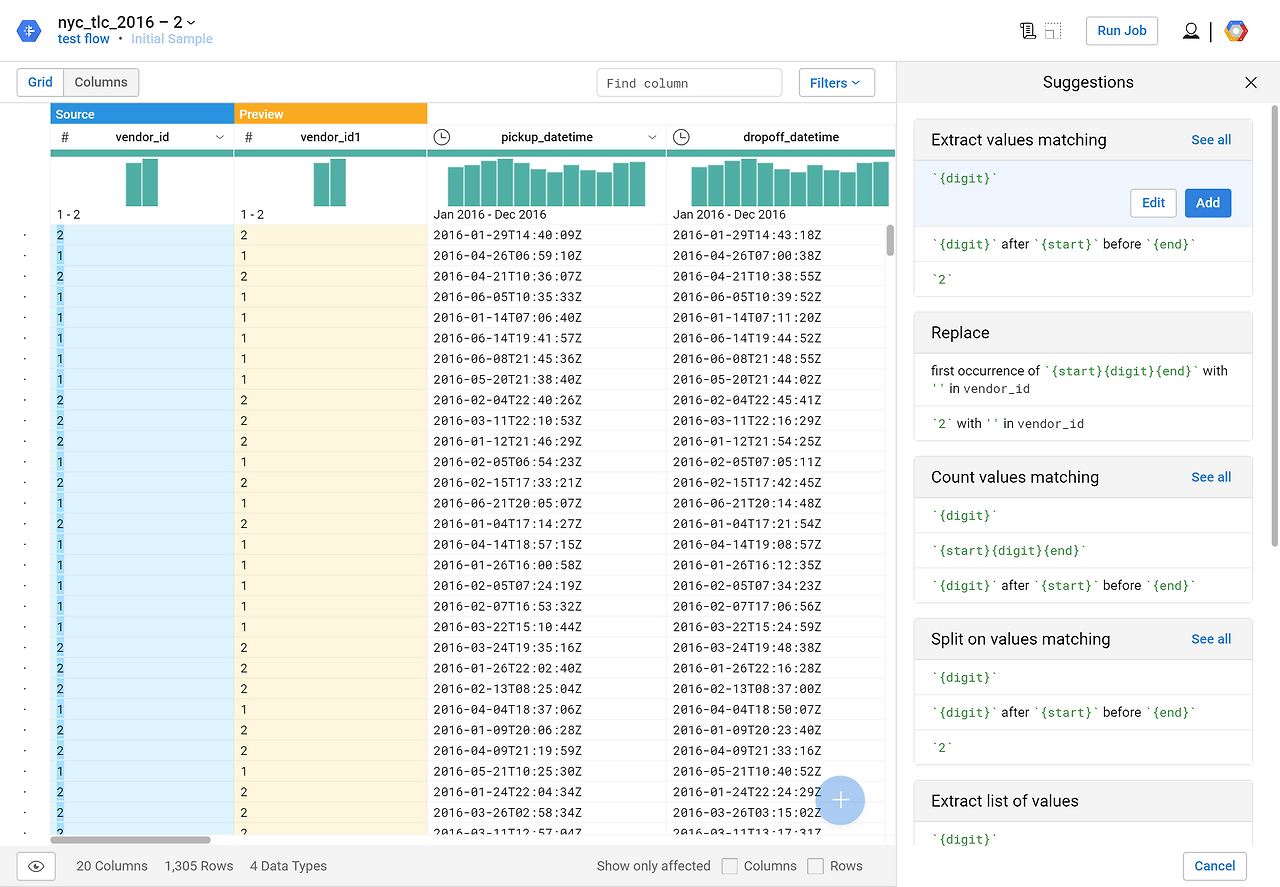Screen dimensions: 1280x887
Task: Toggle the eye visibility button in status bar
Action: [x=36, y=866]
